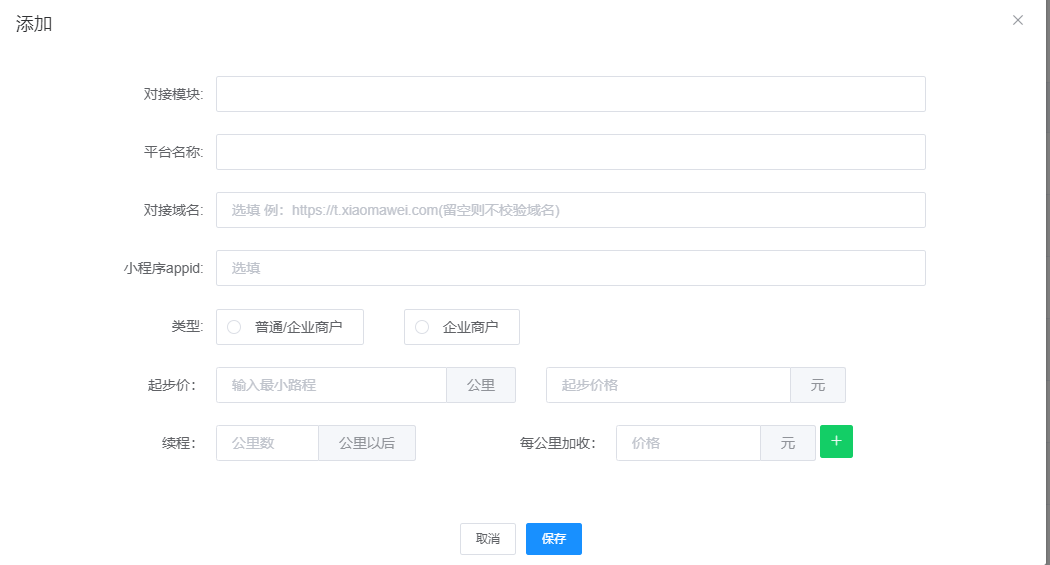Click the 小程序appid input field
Viewport: 1050px width, 565px height.
570,268
